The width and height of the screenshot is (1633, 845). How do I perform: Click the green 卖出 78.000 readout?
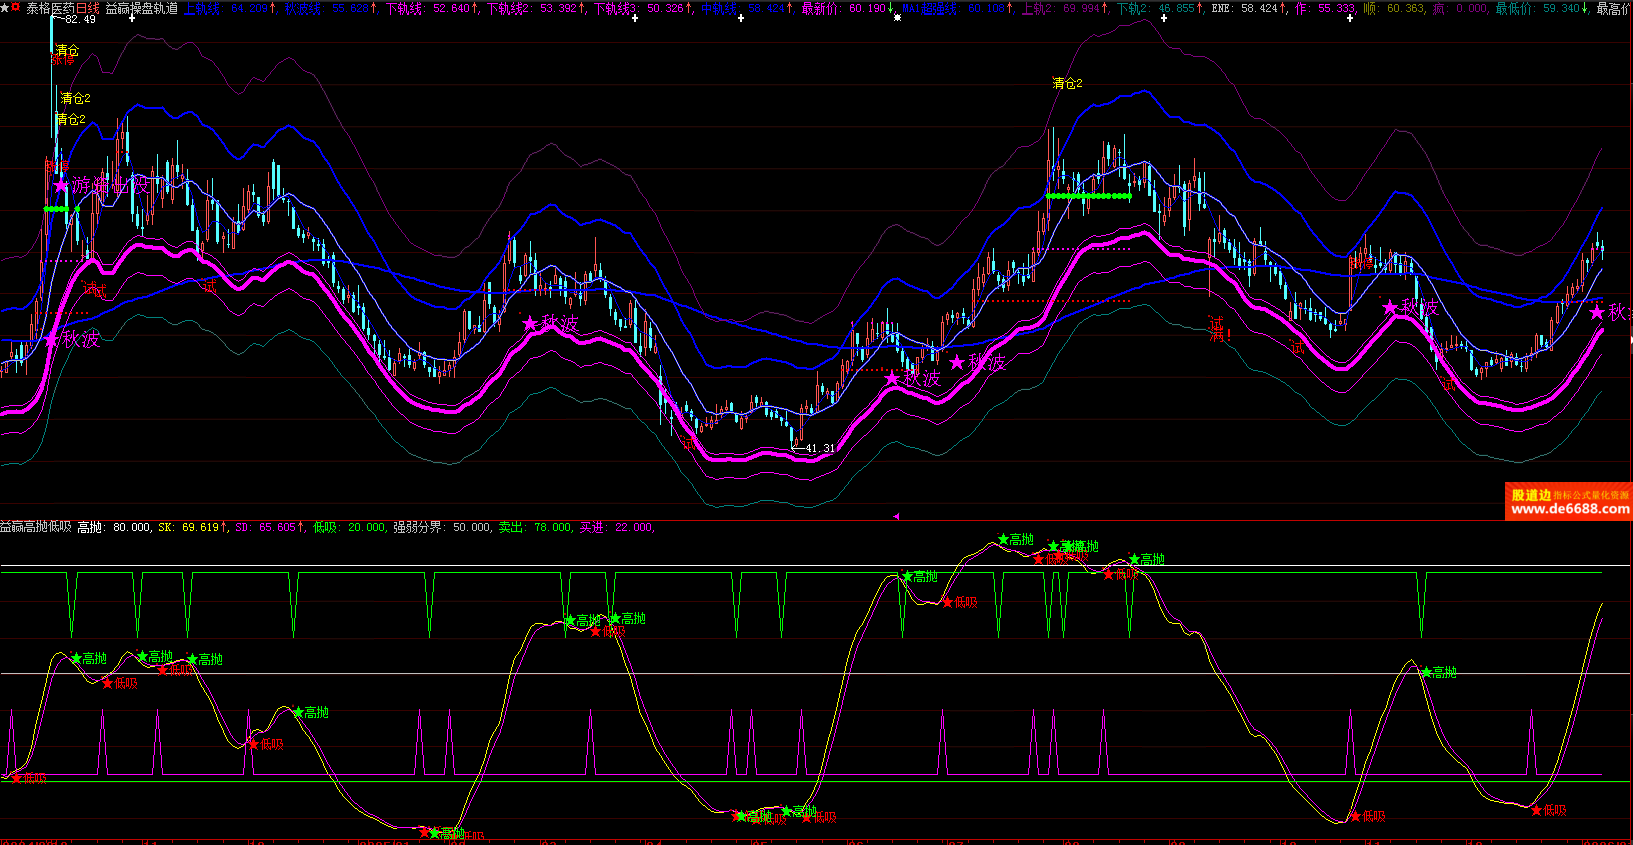pos(536,527)
